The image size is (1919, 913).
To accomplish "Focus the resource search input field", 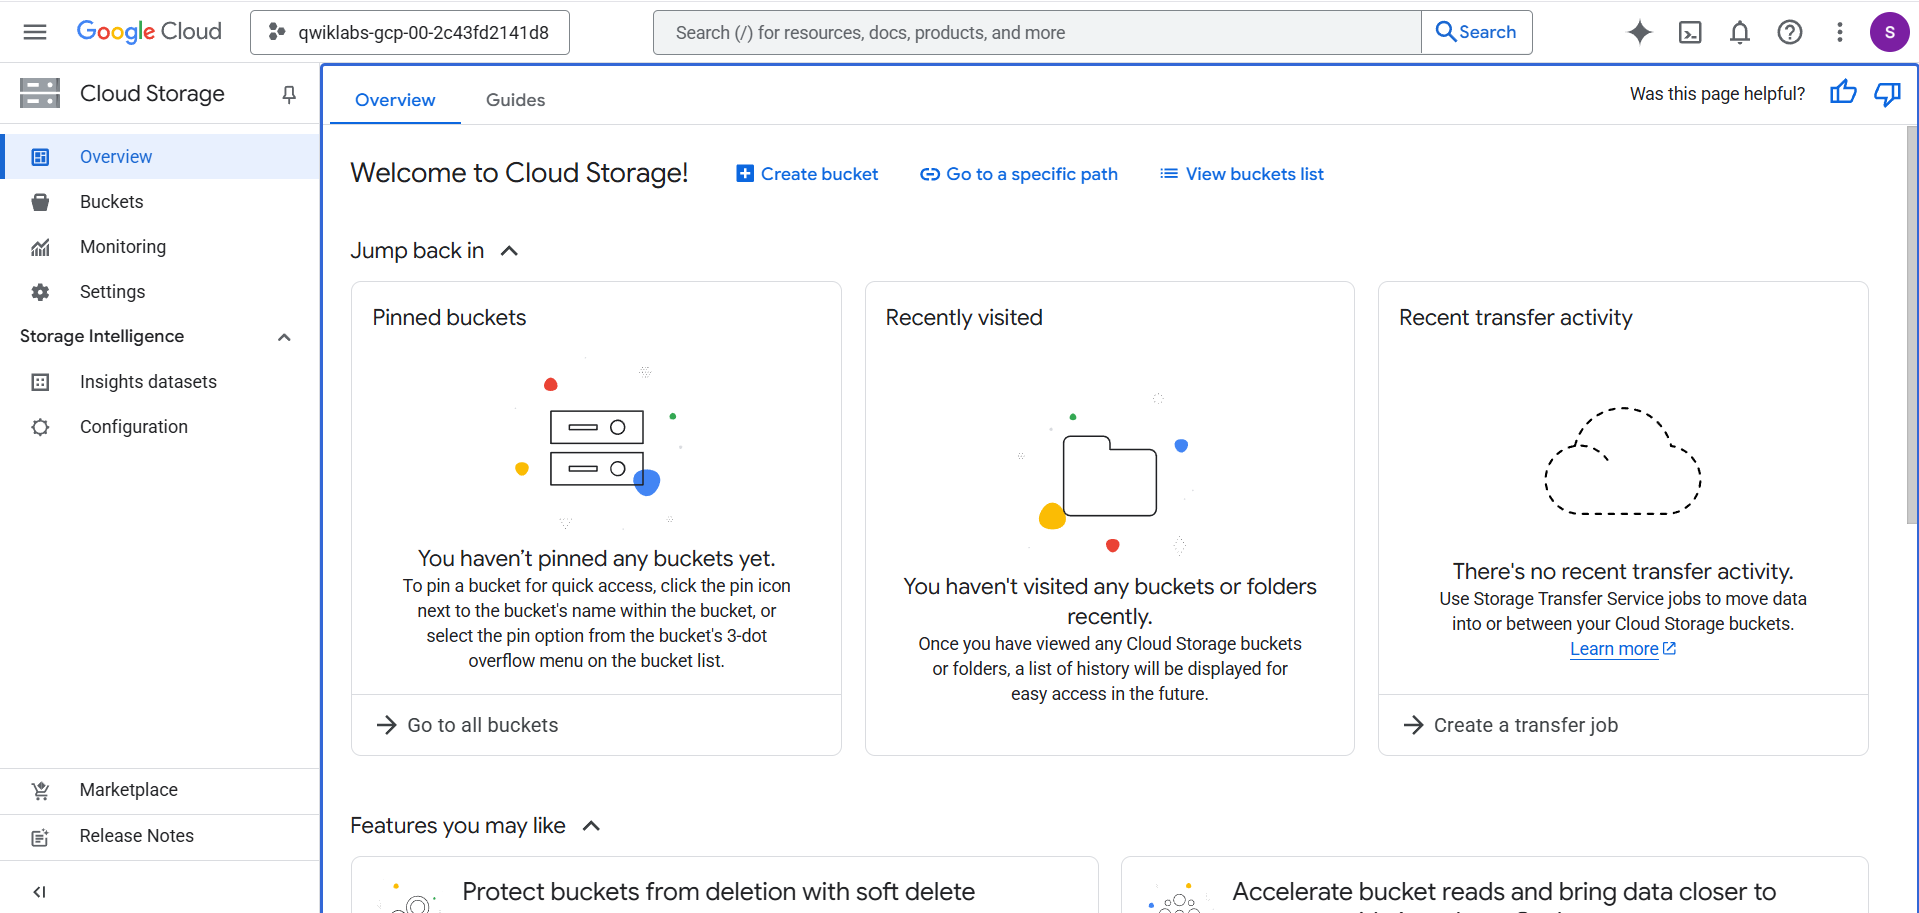I will 1036,32.
